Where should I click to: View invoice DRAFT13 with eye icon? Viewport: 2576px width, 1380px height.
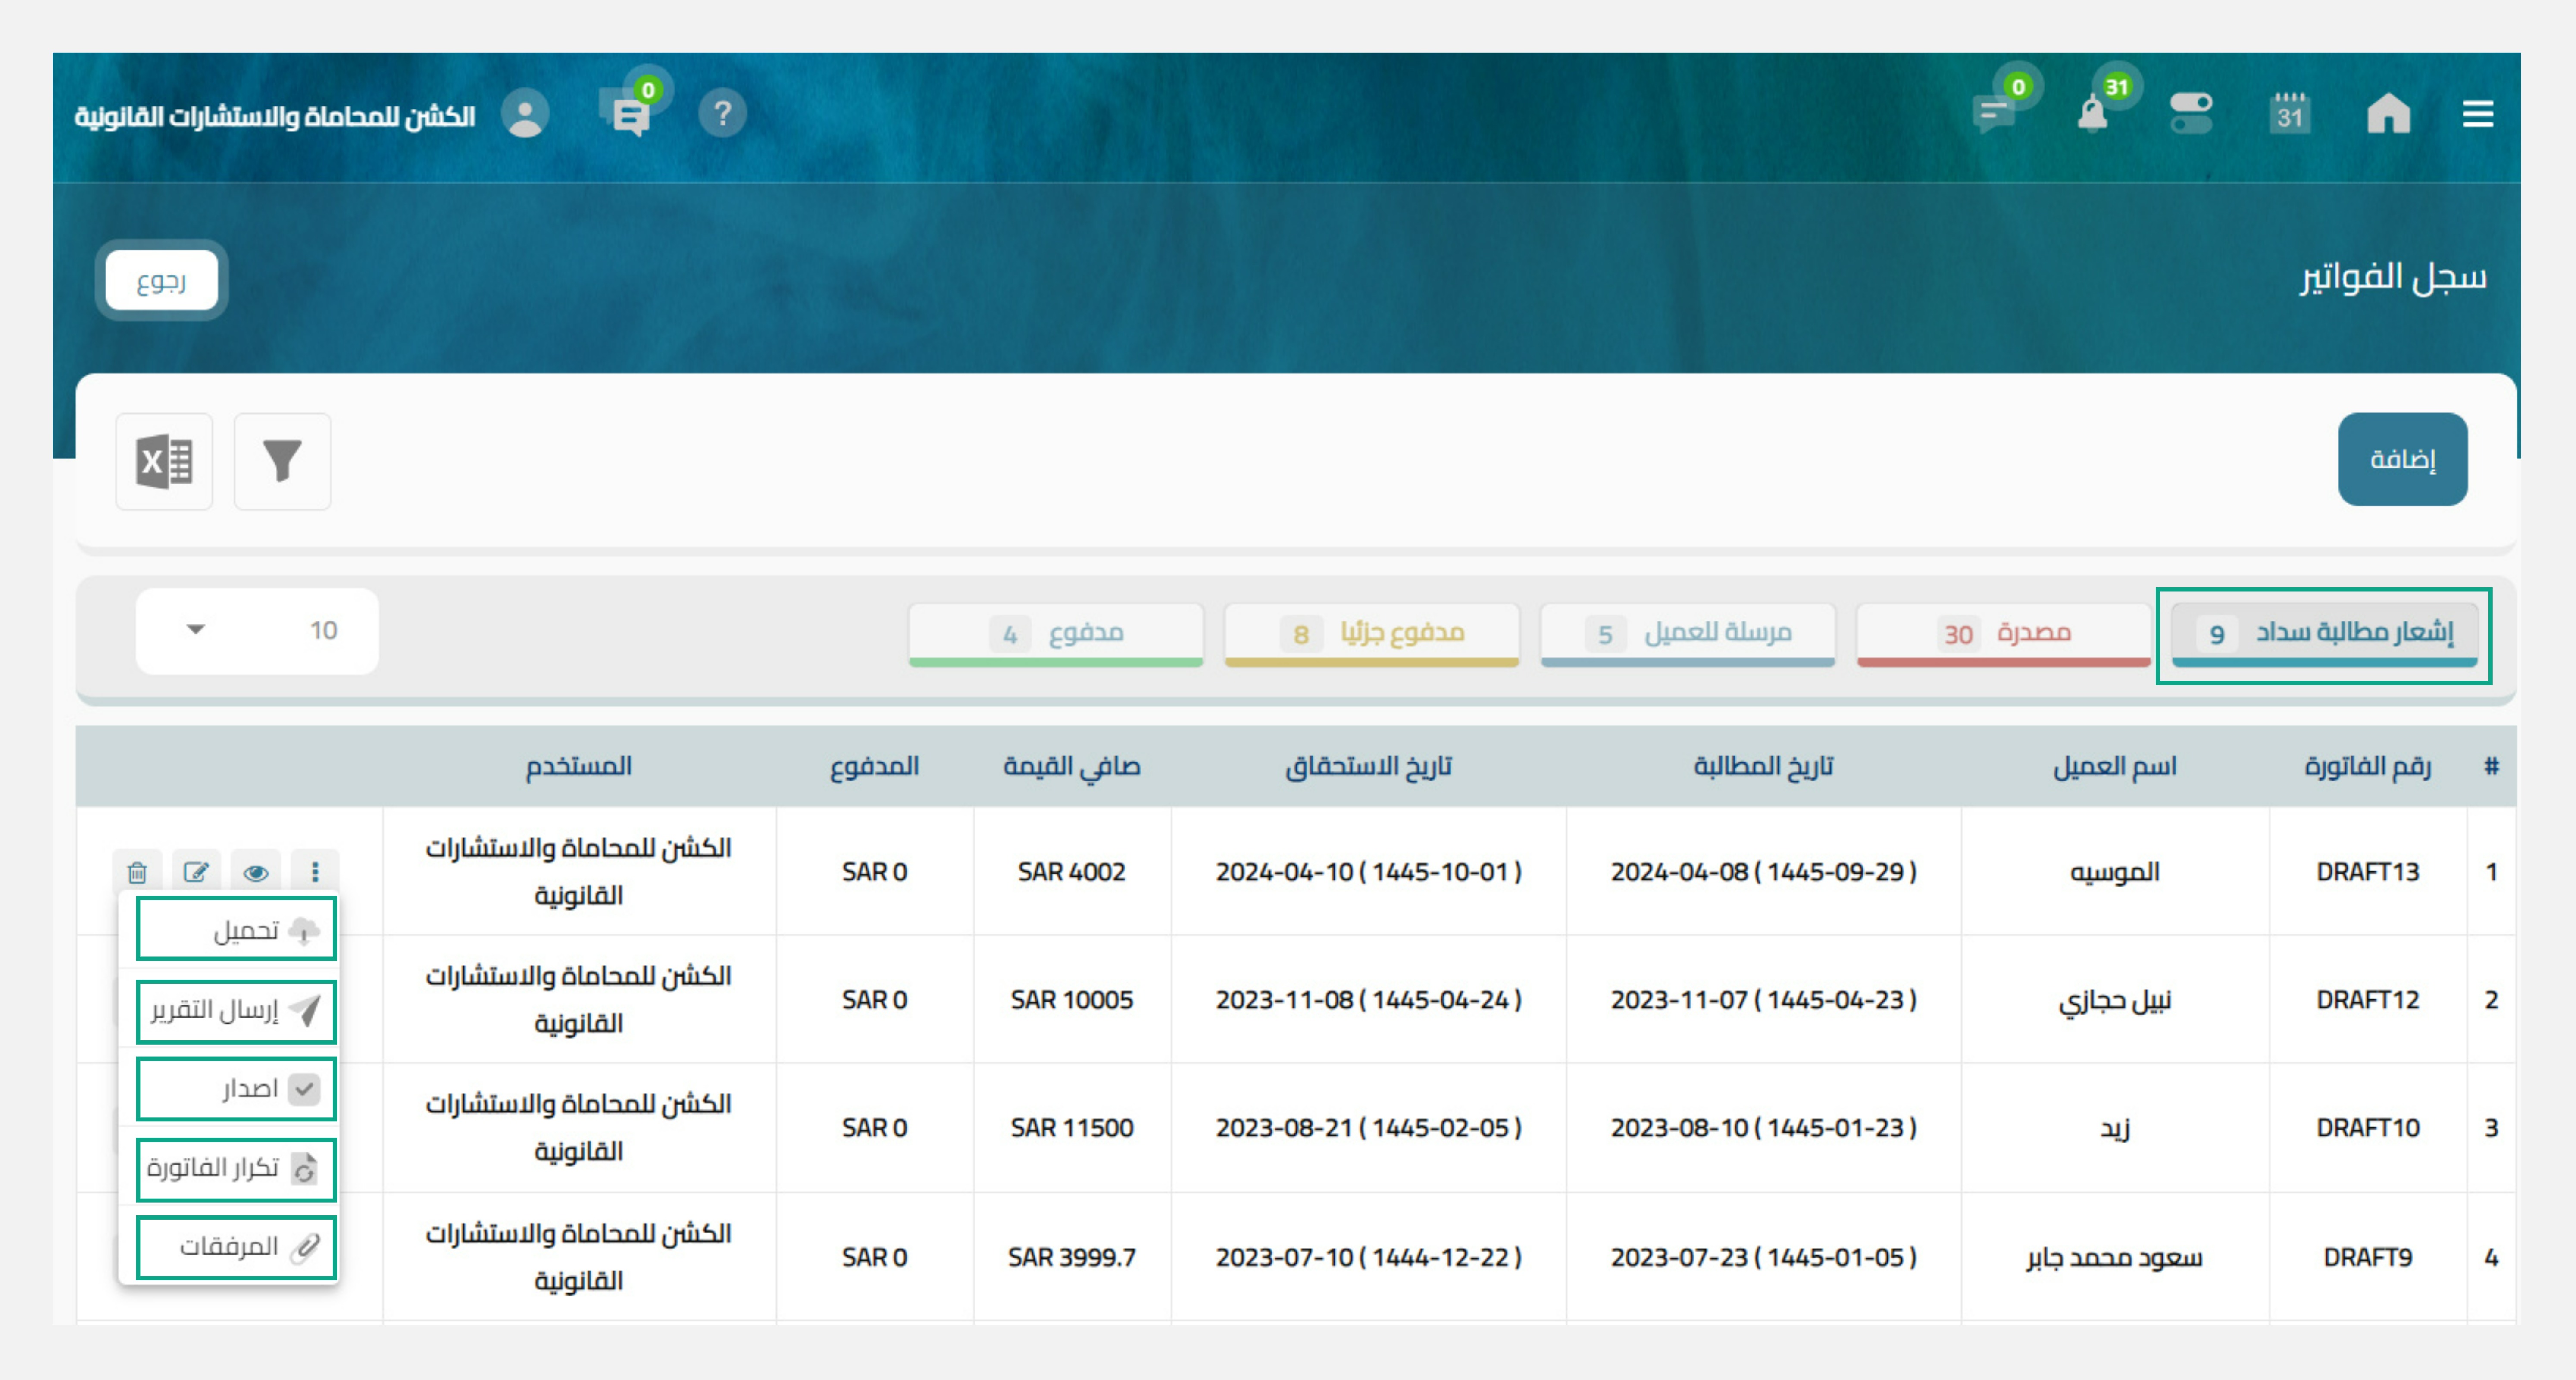pyautogui.click(x=255, y=872)
